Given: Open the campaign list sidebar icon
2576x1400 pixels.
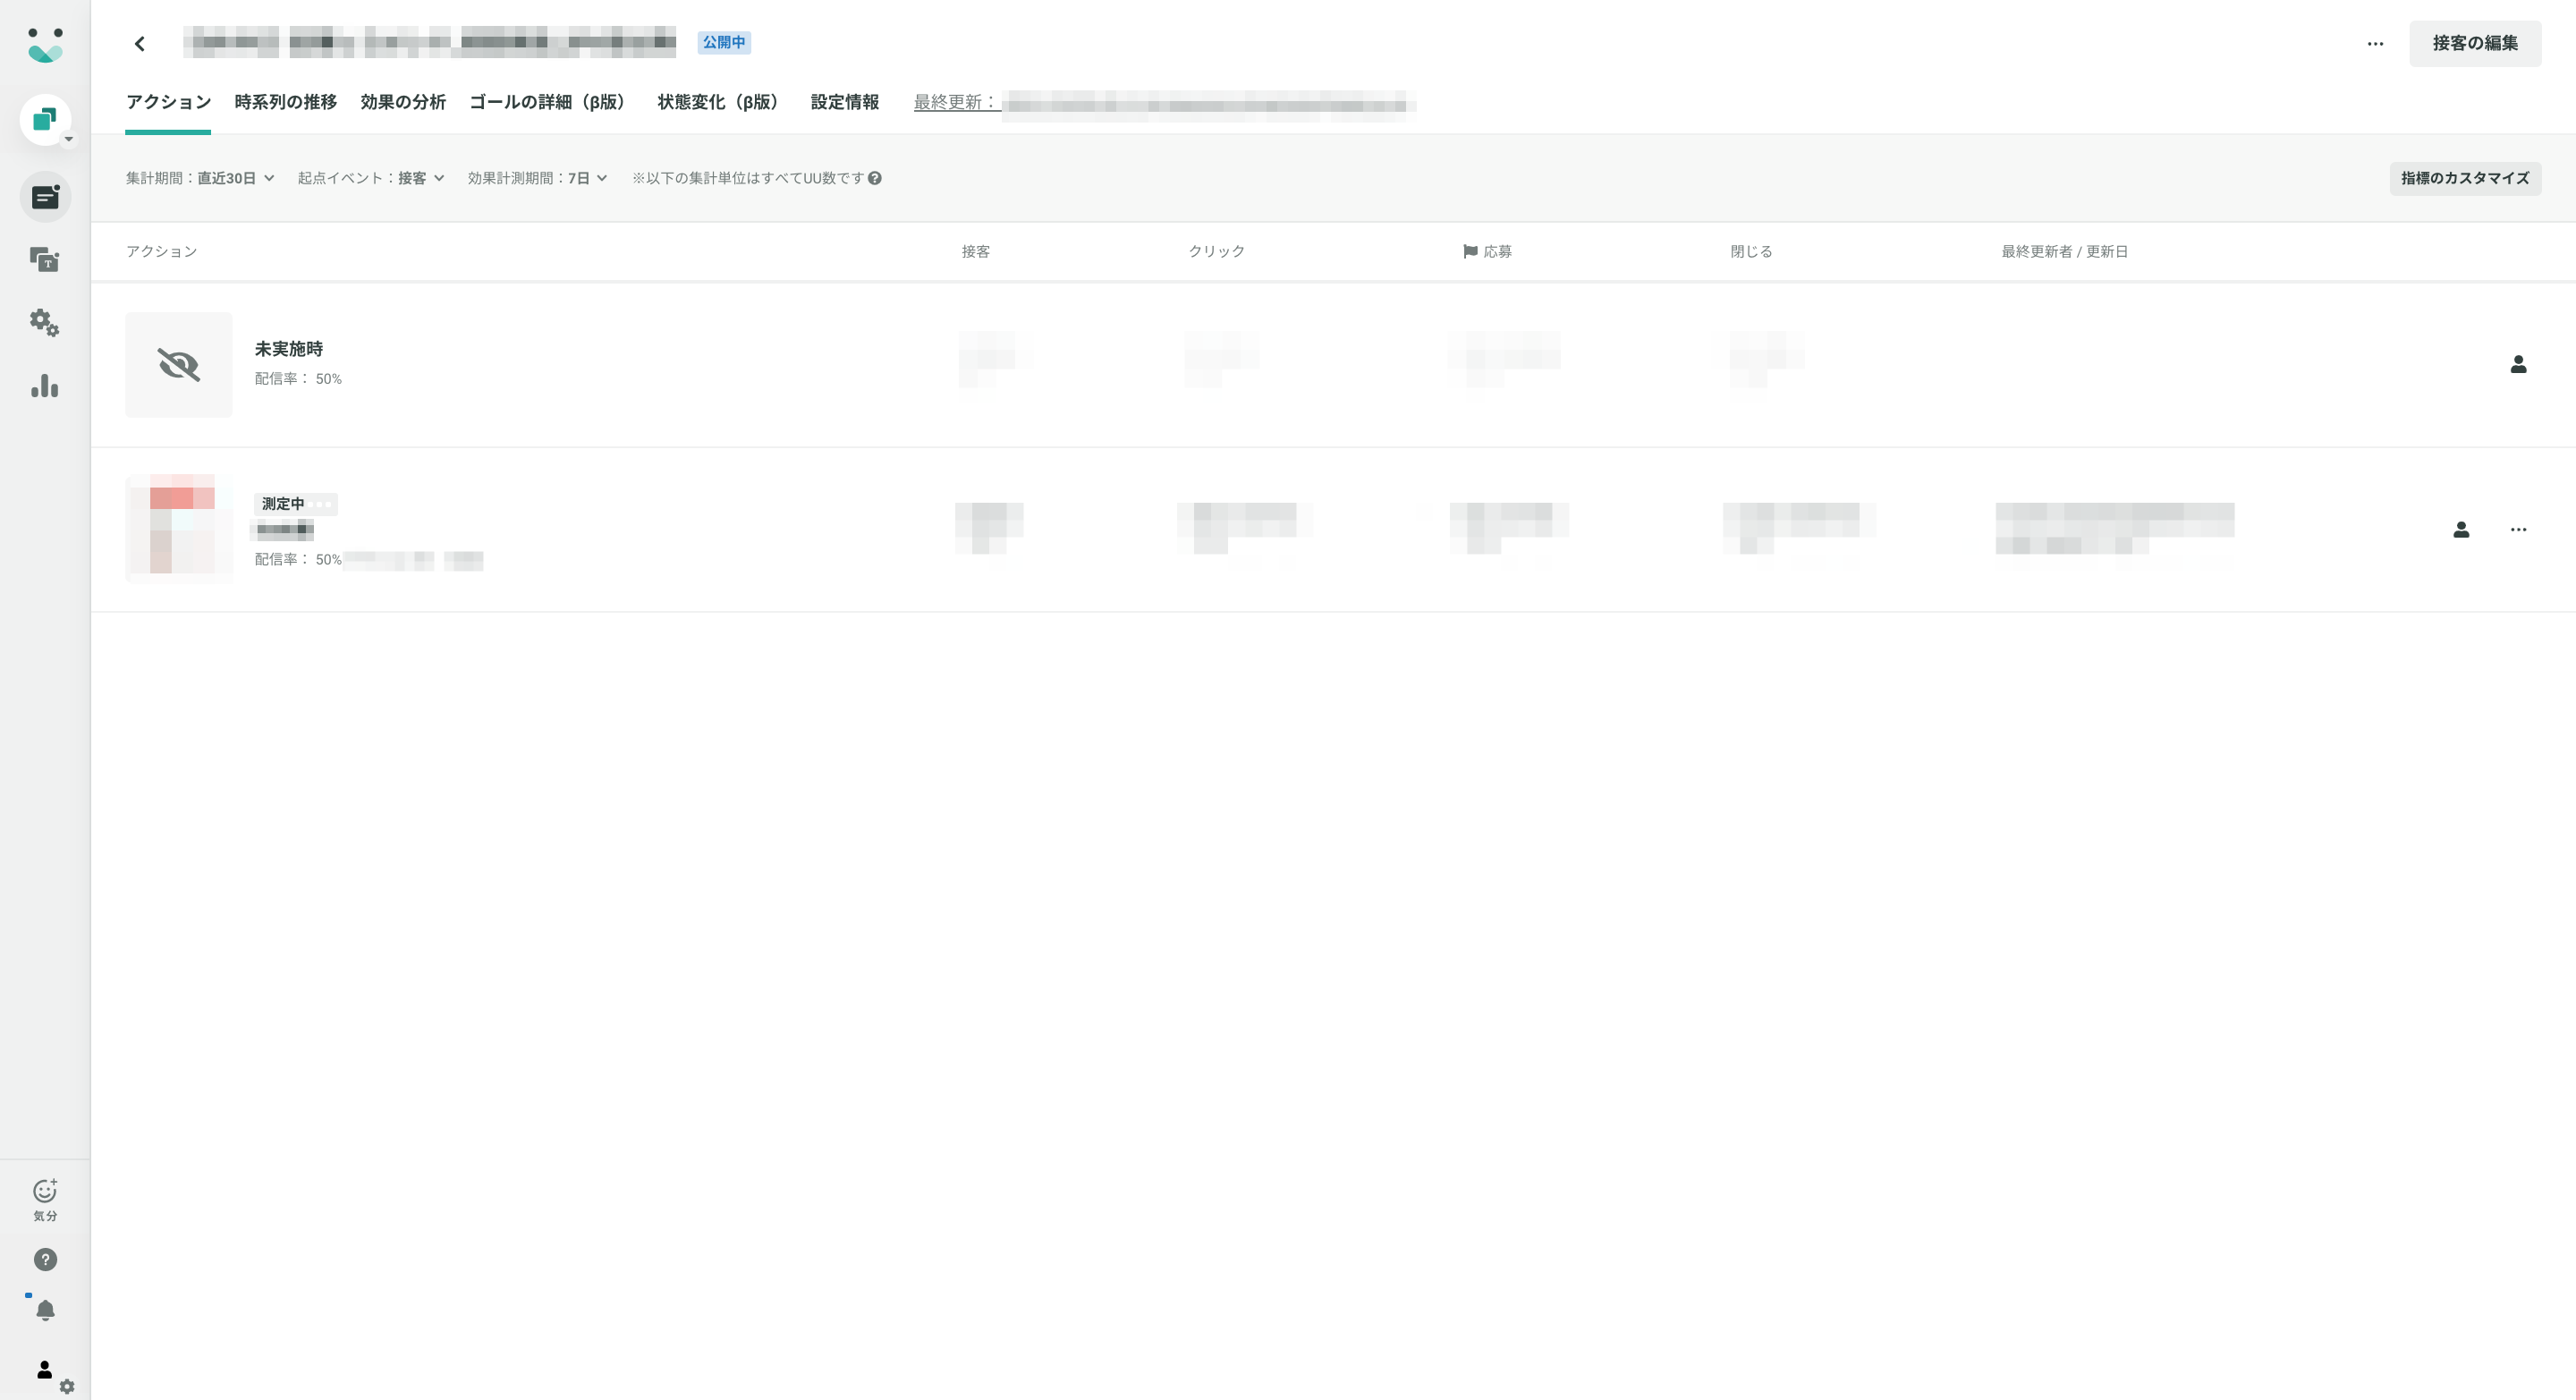Looking at the screenshot, I should pos(45,197).
